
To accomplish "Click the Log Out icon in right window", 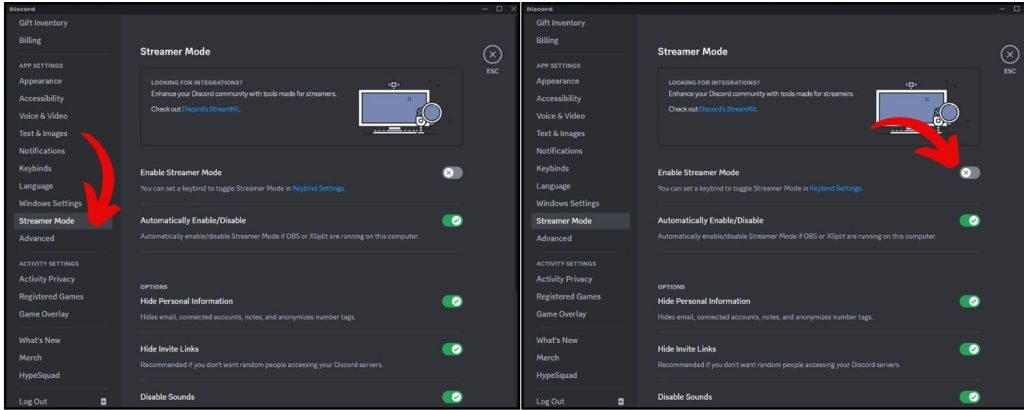I will [x=620, y=402].
